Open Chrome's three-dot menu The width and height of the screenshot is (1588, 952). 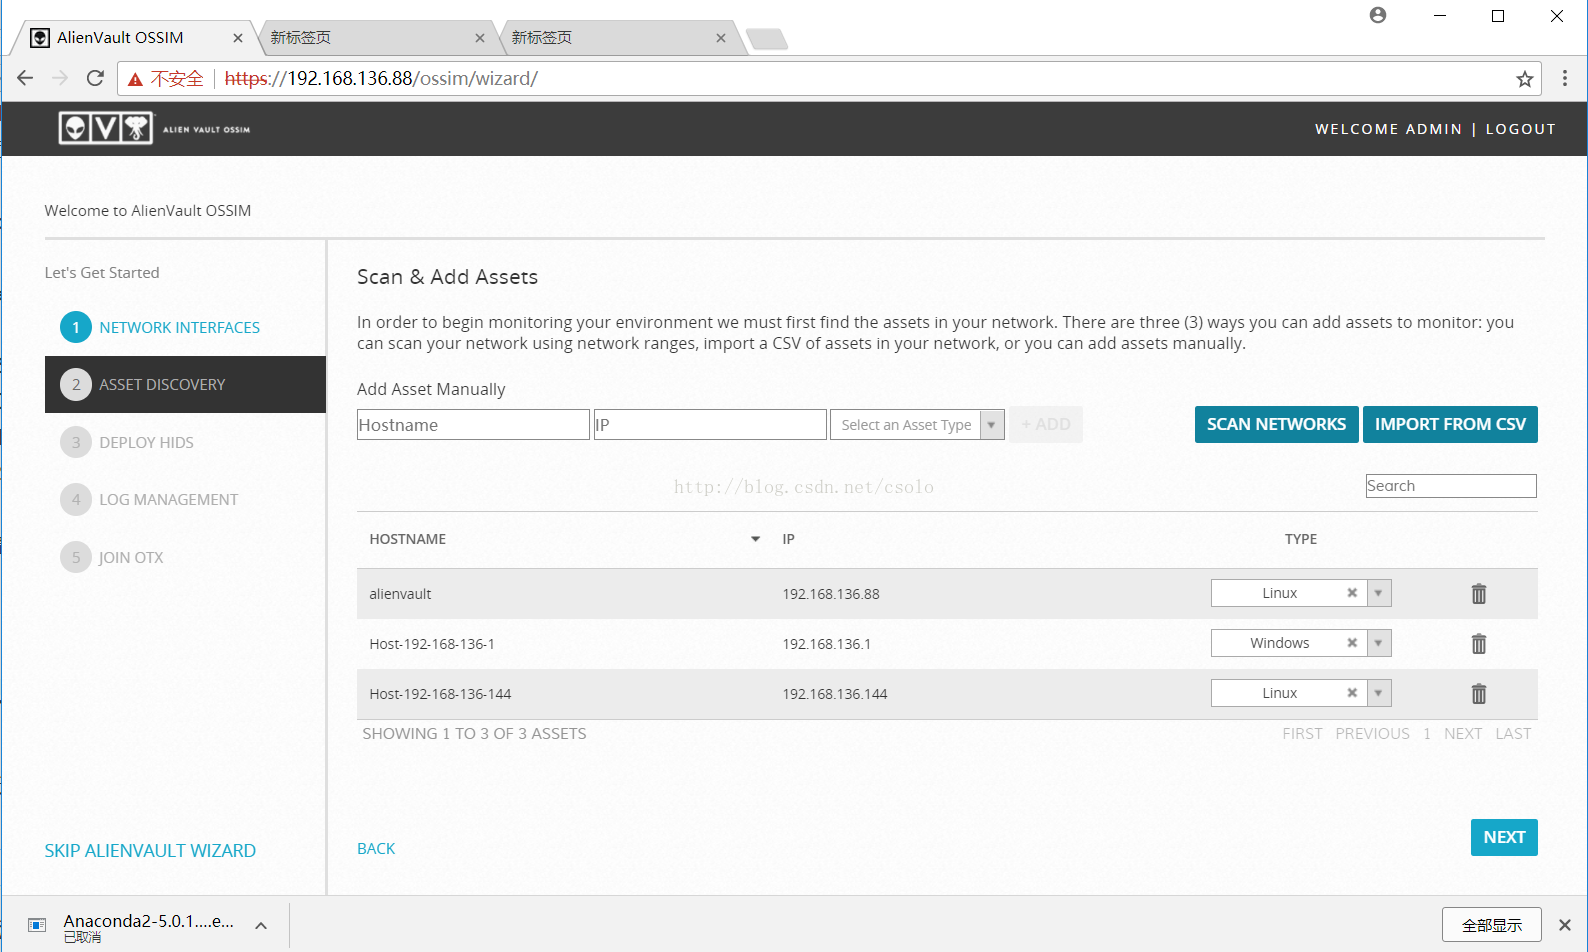pos(1565,78)
